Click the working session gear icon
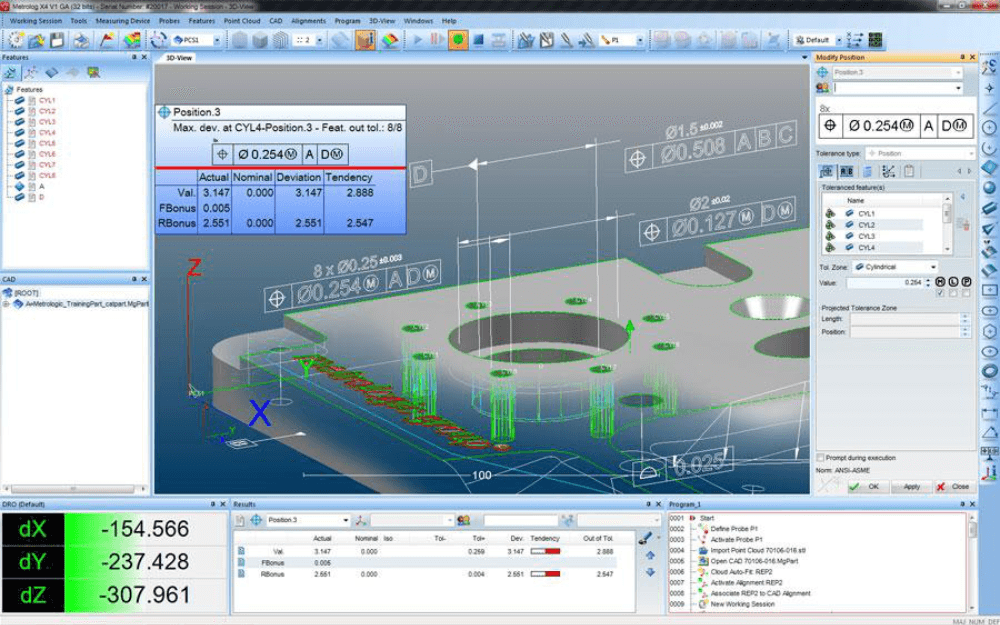1000x625 pixels. pyautogui.click(x=15, y=41)
